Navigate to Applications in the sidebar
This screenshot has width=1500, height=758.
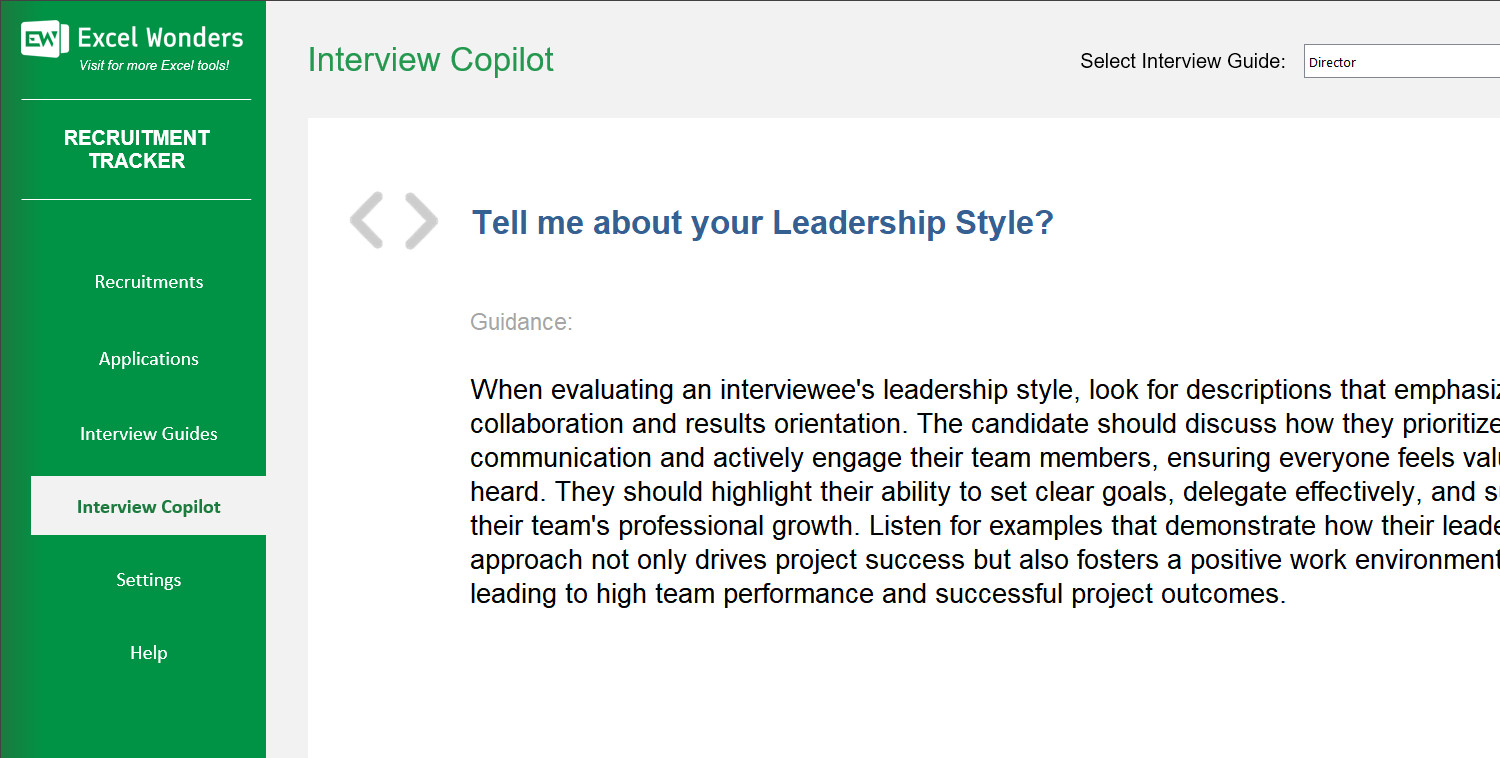[149, 359]
